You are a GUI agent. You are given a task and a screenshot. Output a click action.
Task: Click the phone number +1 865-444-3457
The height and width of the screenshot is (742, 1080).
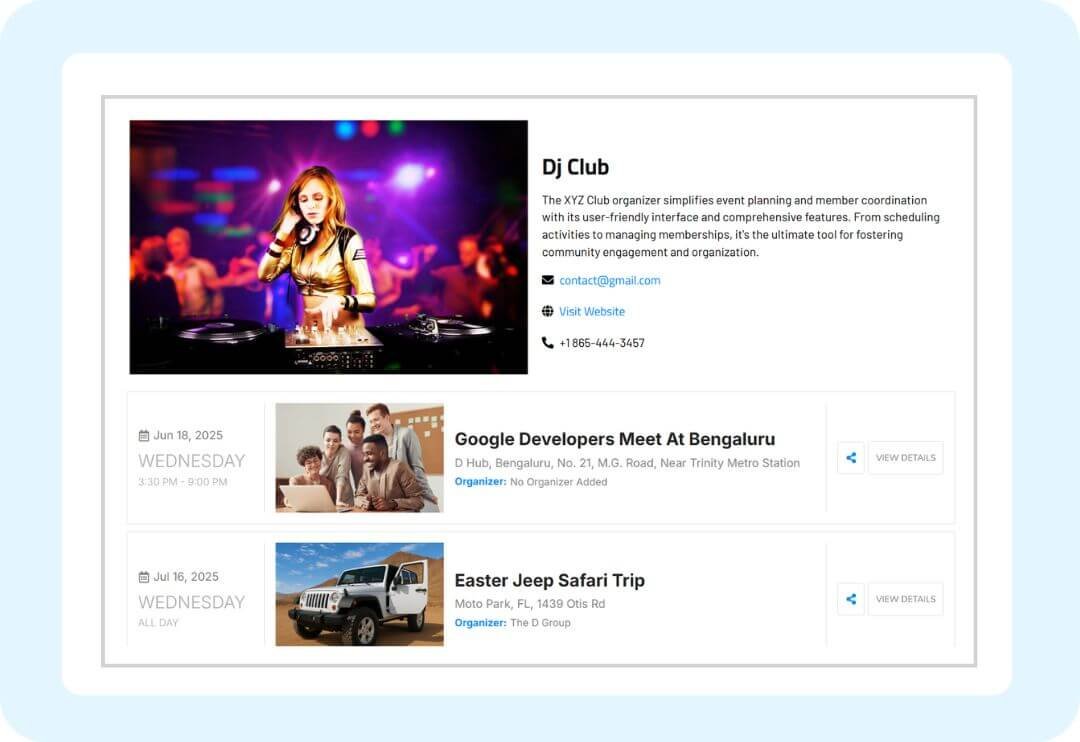tap(601, 343)
